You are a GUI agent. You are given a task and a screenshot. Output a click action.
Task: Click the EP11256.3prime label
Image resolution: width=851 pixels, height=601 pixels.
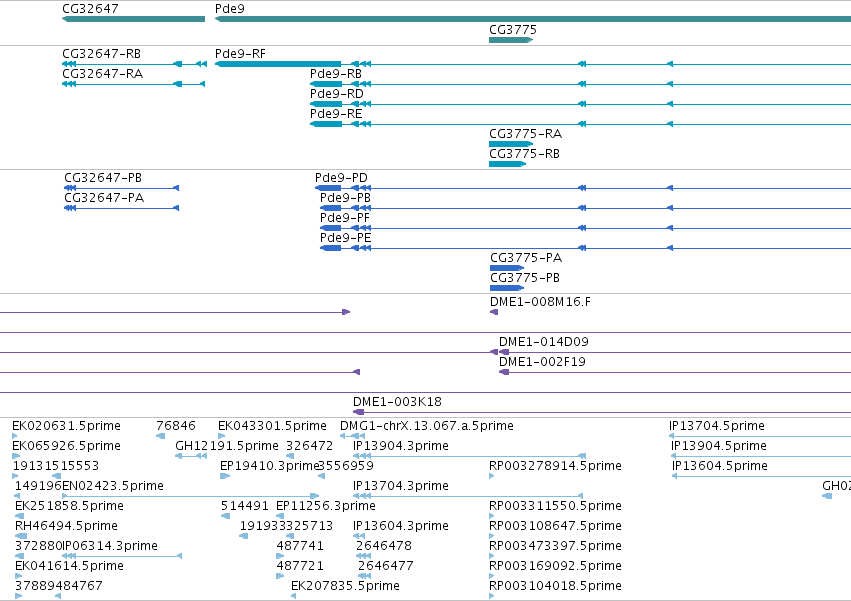[326, 507]
